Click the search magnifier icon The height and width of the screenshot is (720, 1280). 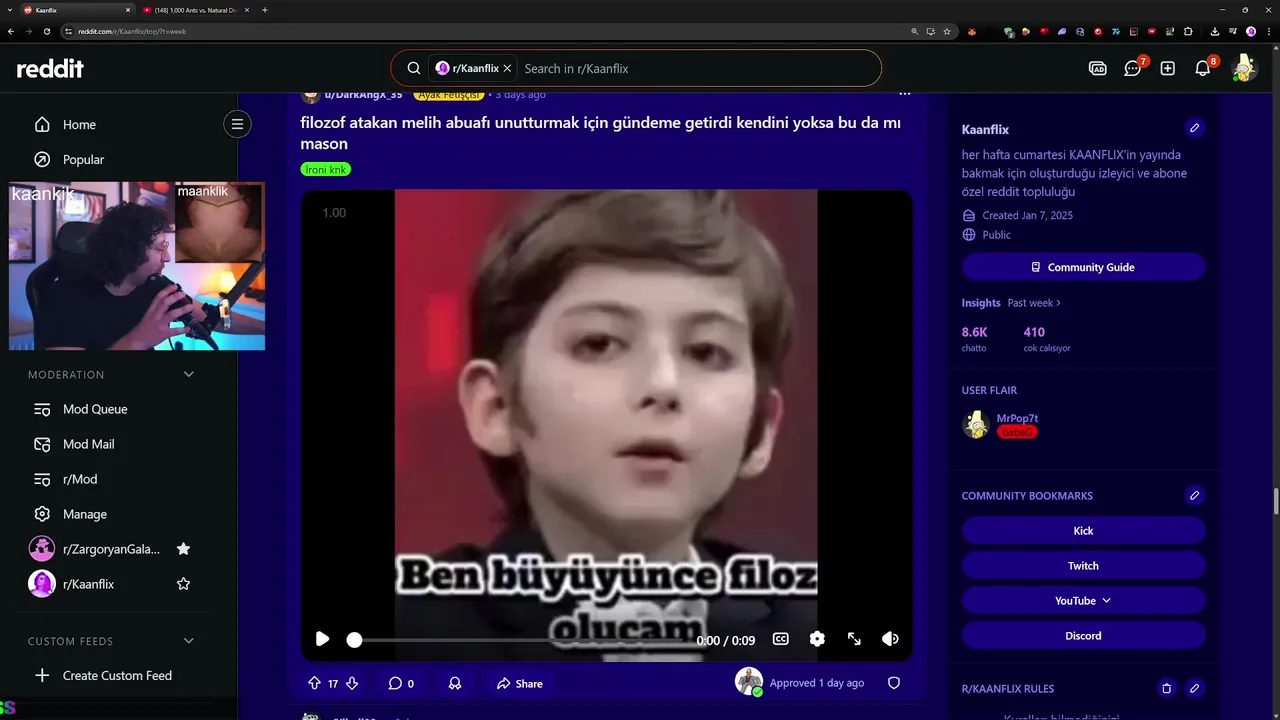coord(413,68)
